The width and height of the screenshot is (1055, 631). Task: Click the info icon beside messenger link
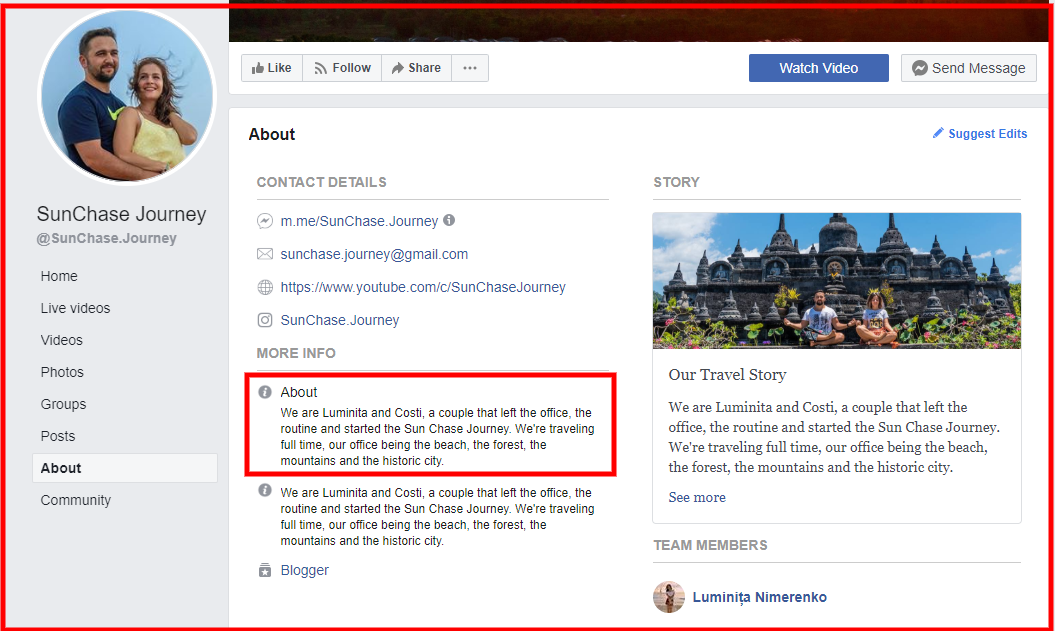click(x=449, y=220)
